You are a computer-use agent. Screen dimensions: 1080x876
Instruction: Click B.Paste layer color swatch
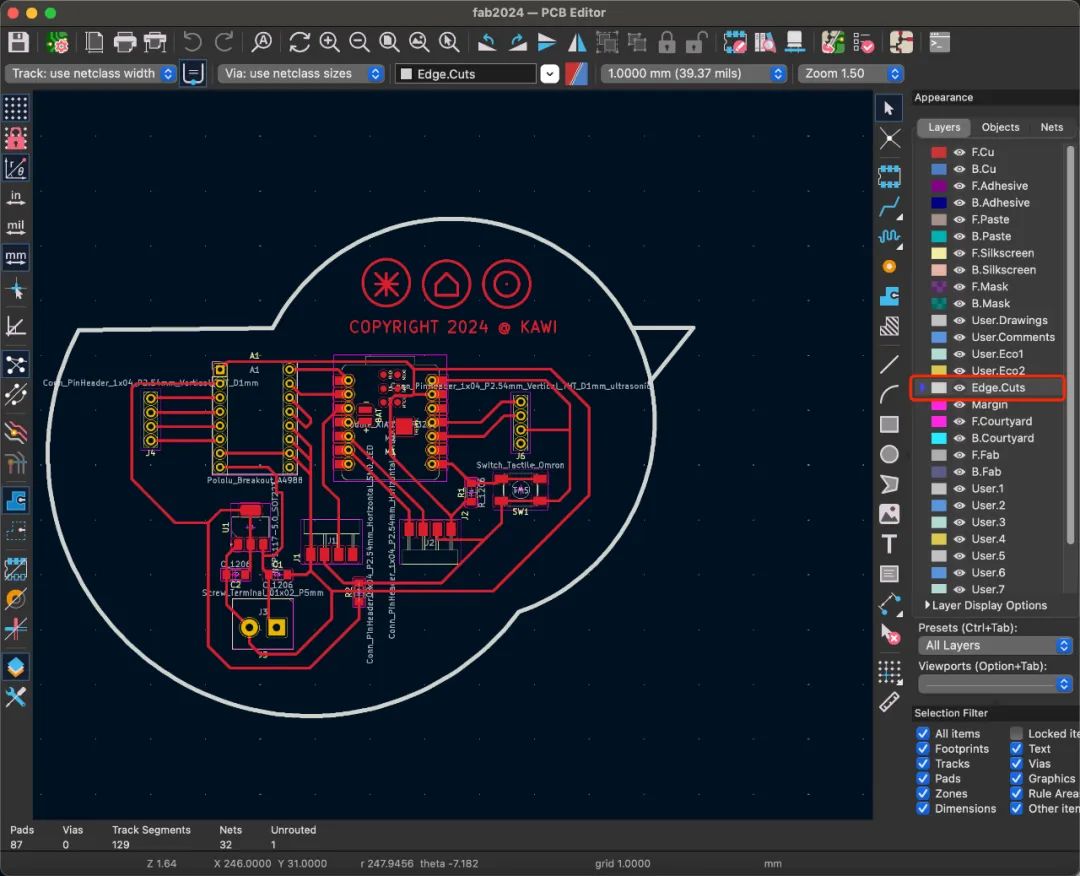click(x=939, y=236)
